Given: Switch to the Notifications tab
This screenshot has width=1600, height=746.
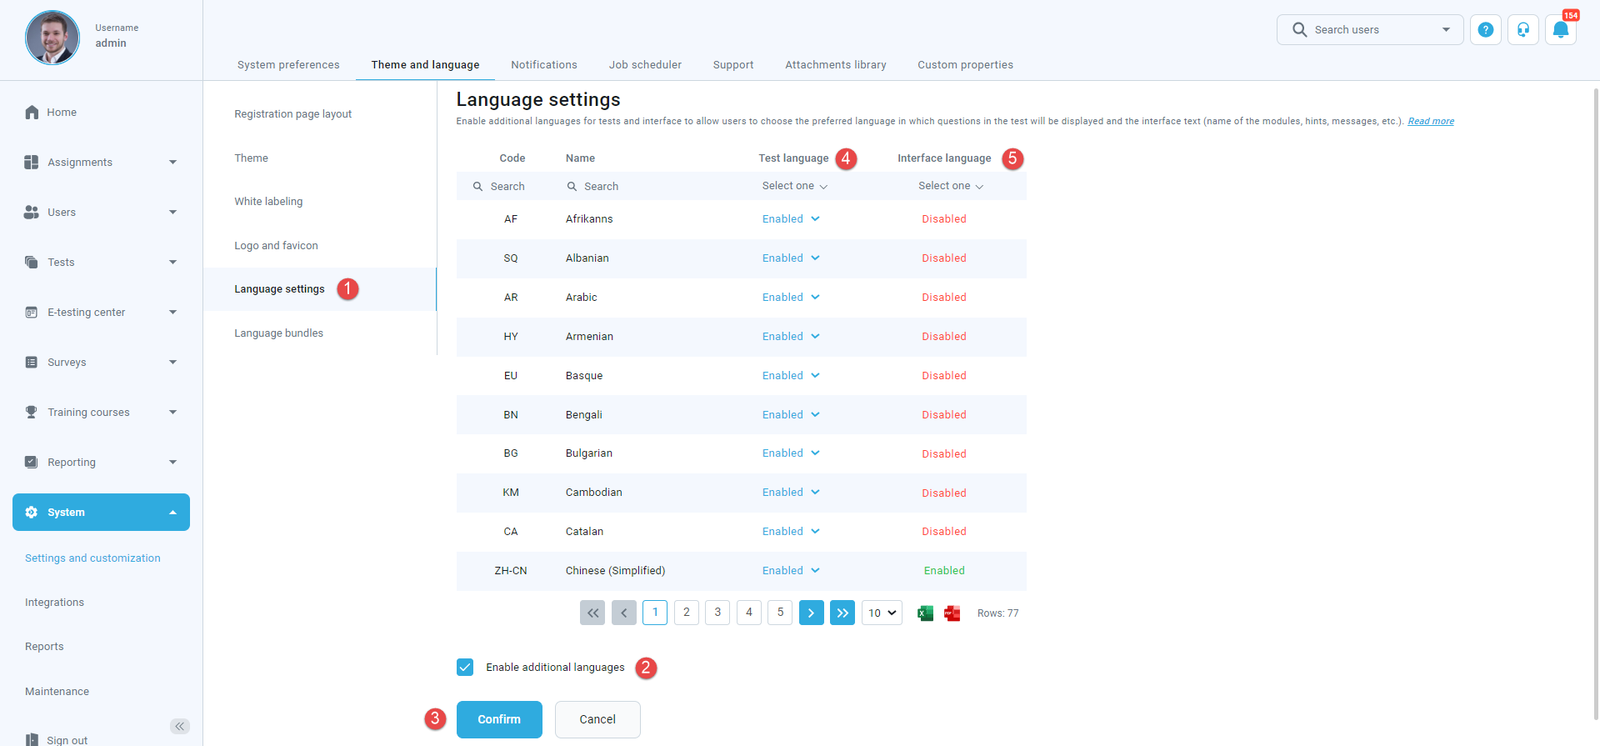Looking at the screenshot, I should pos(543,65).
